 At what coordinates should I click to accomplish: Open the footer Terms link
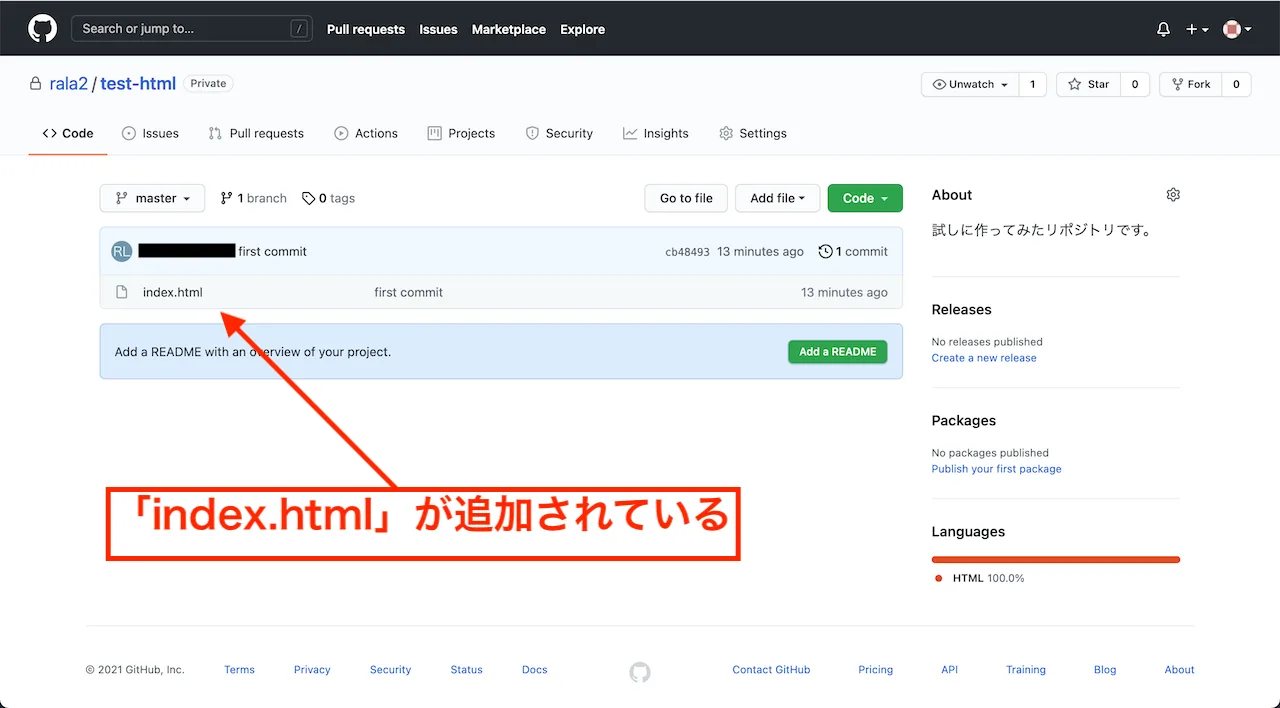click(239, 670)
